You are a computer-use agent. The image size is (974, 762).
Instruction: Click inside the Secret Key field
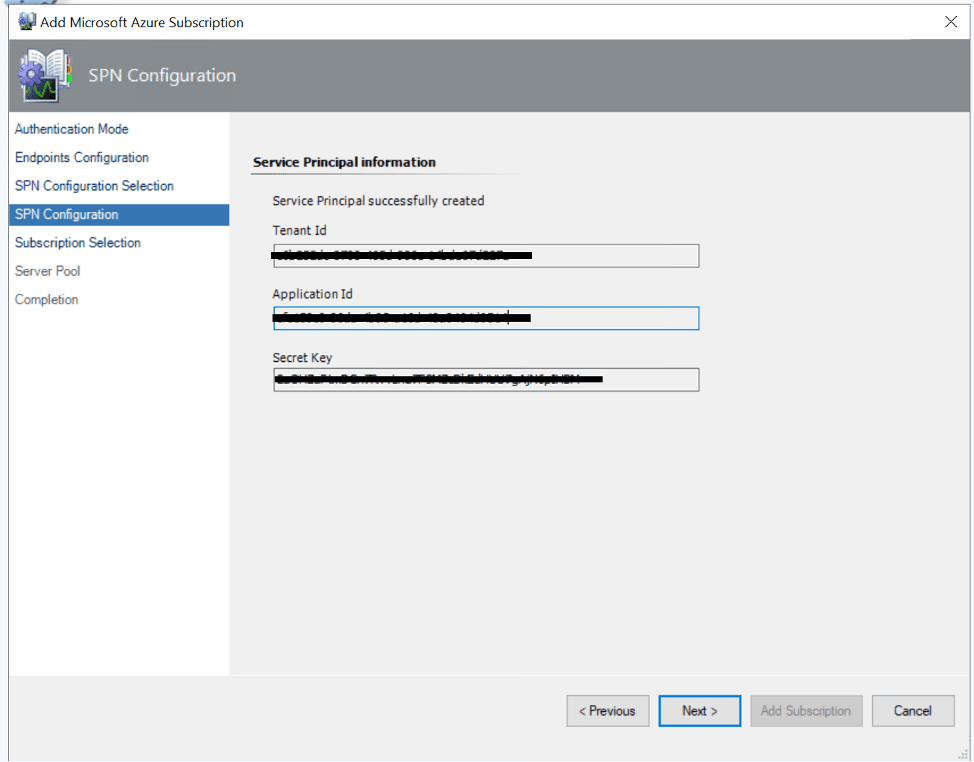pyautogui.click(x=486, y=379)
